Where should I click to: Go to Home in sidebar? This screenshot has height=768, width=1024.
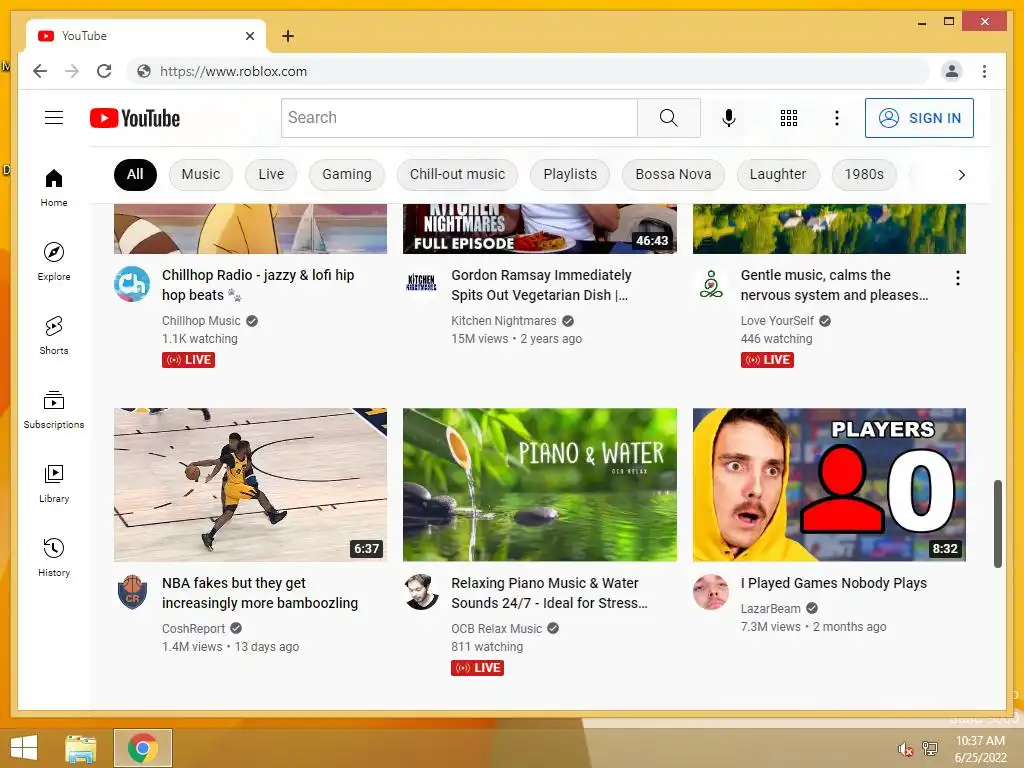tap(54, 188)
